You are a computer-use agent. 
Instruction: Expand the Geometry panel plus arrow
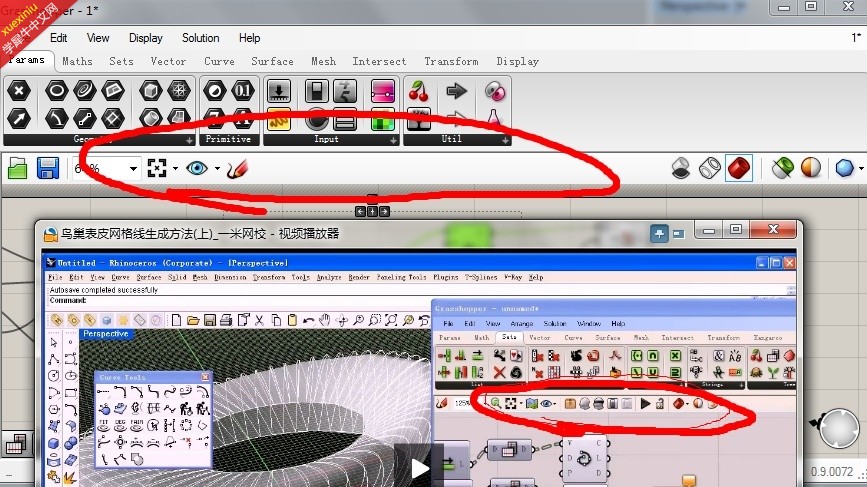[190, 140]
